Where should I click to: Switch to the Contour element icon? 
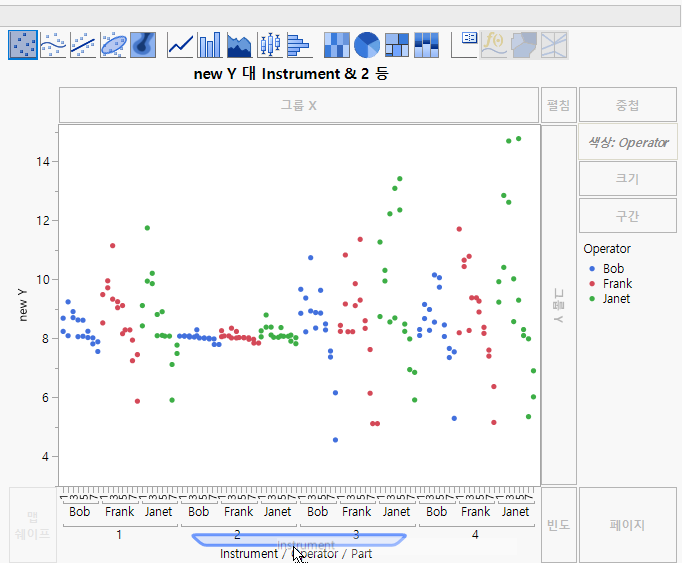tap(143, 45)
